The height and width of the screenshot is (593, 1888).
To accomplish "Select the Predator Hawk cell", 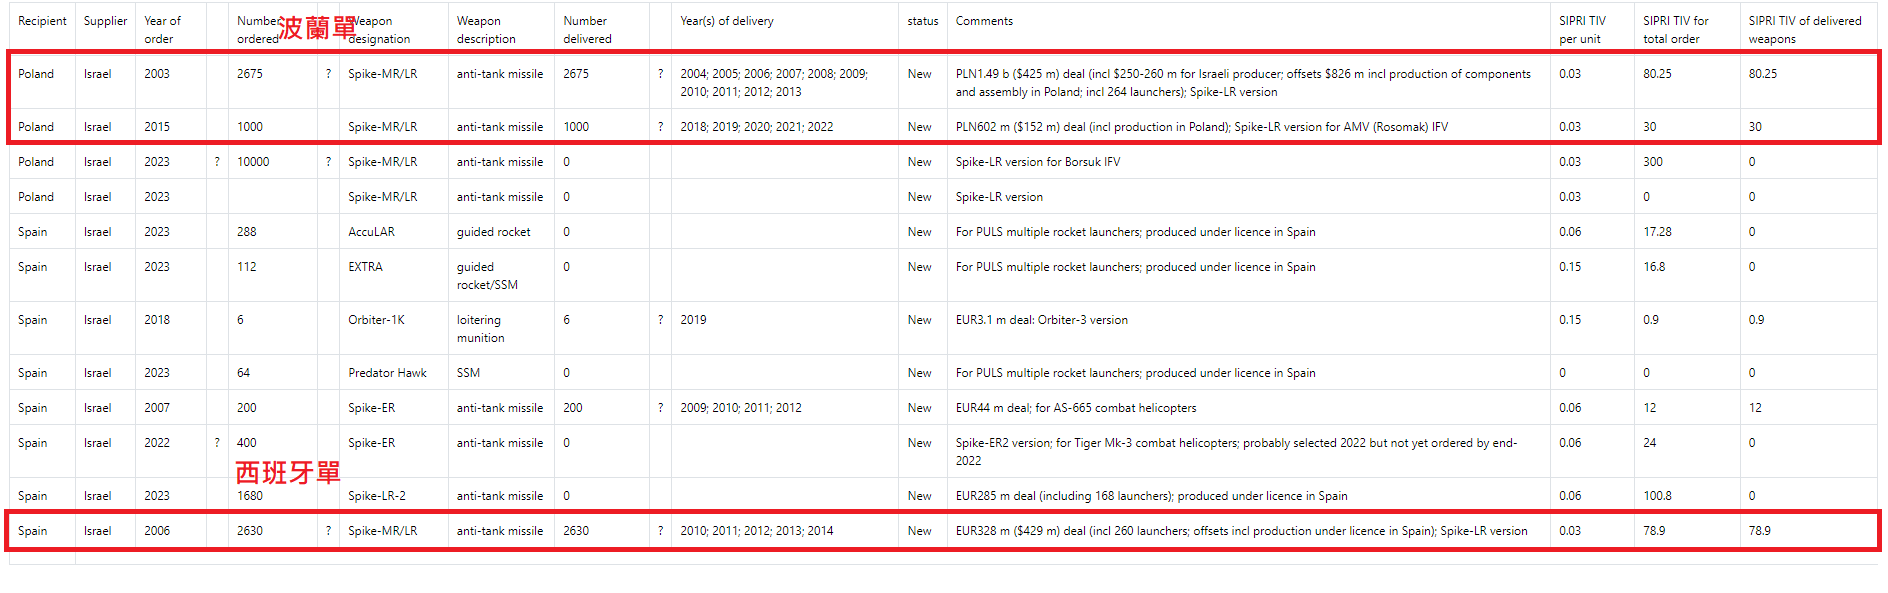I will [x=387, y=373].
